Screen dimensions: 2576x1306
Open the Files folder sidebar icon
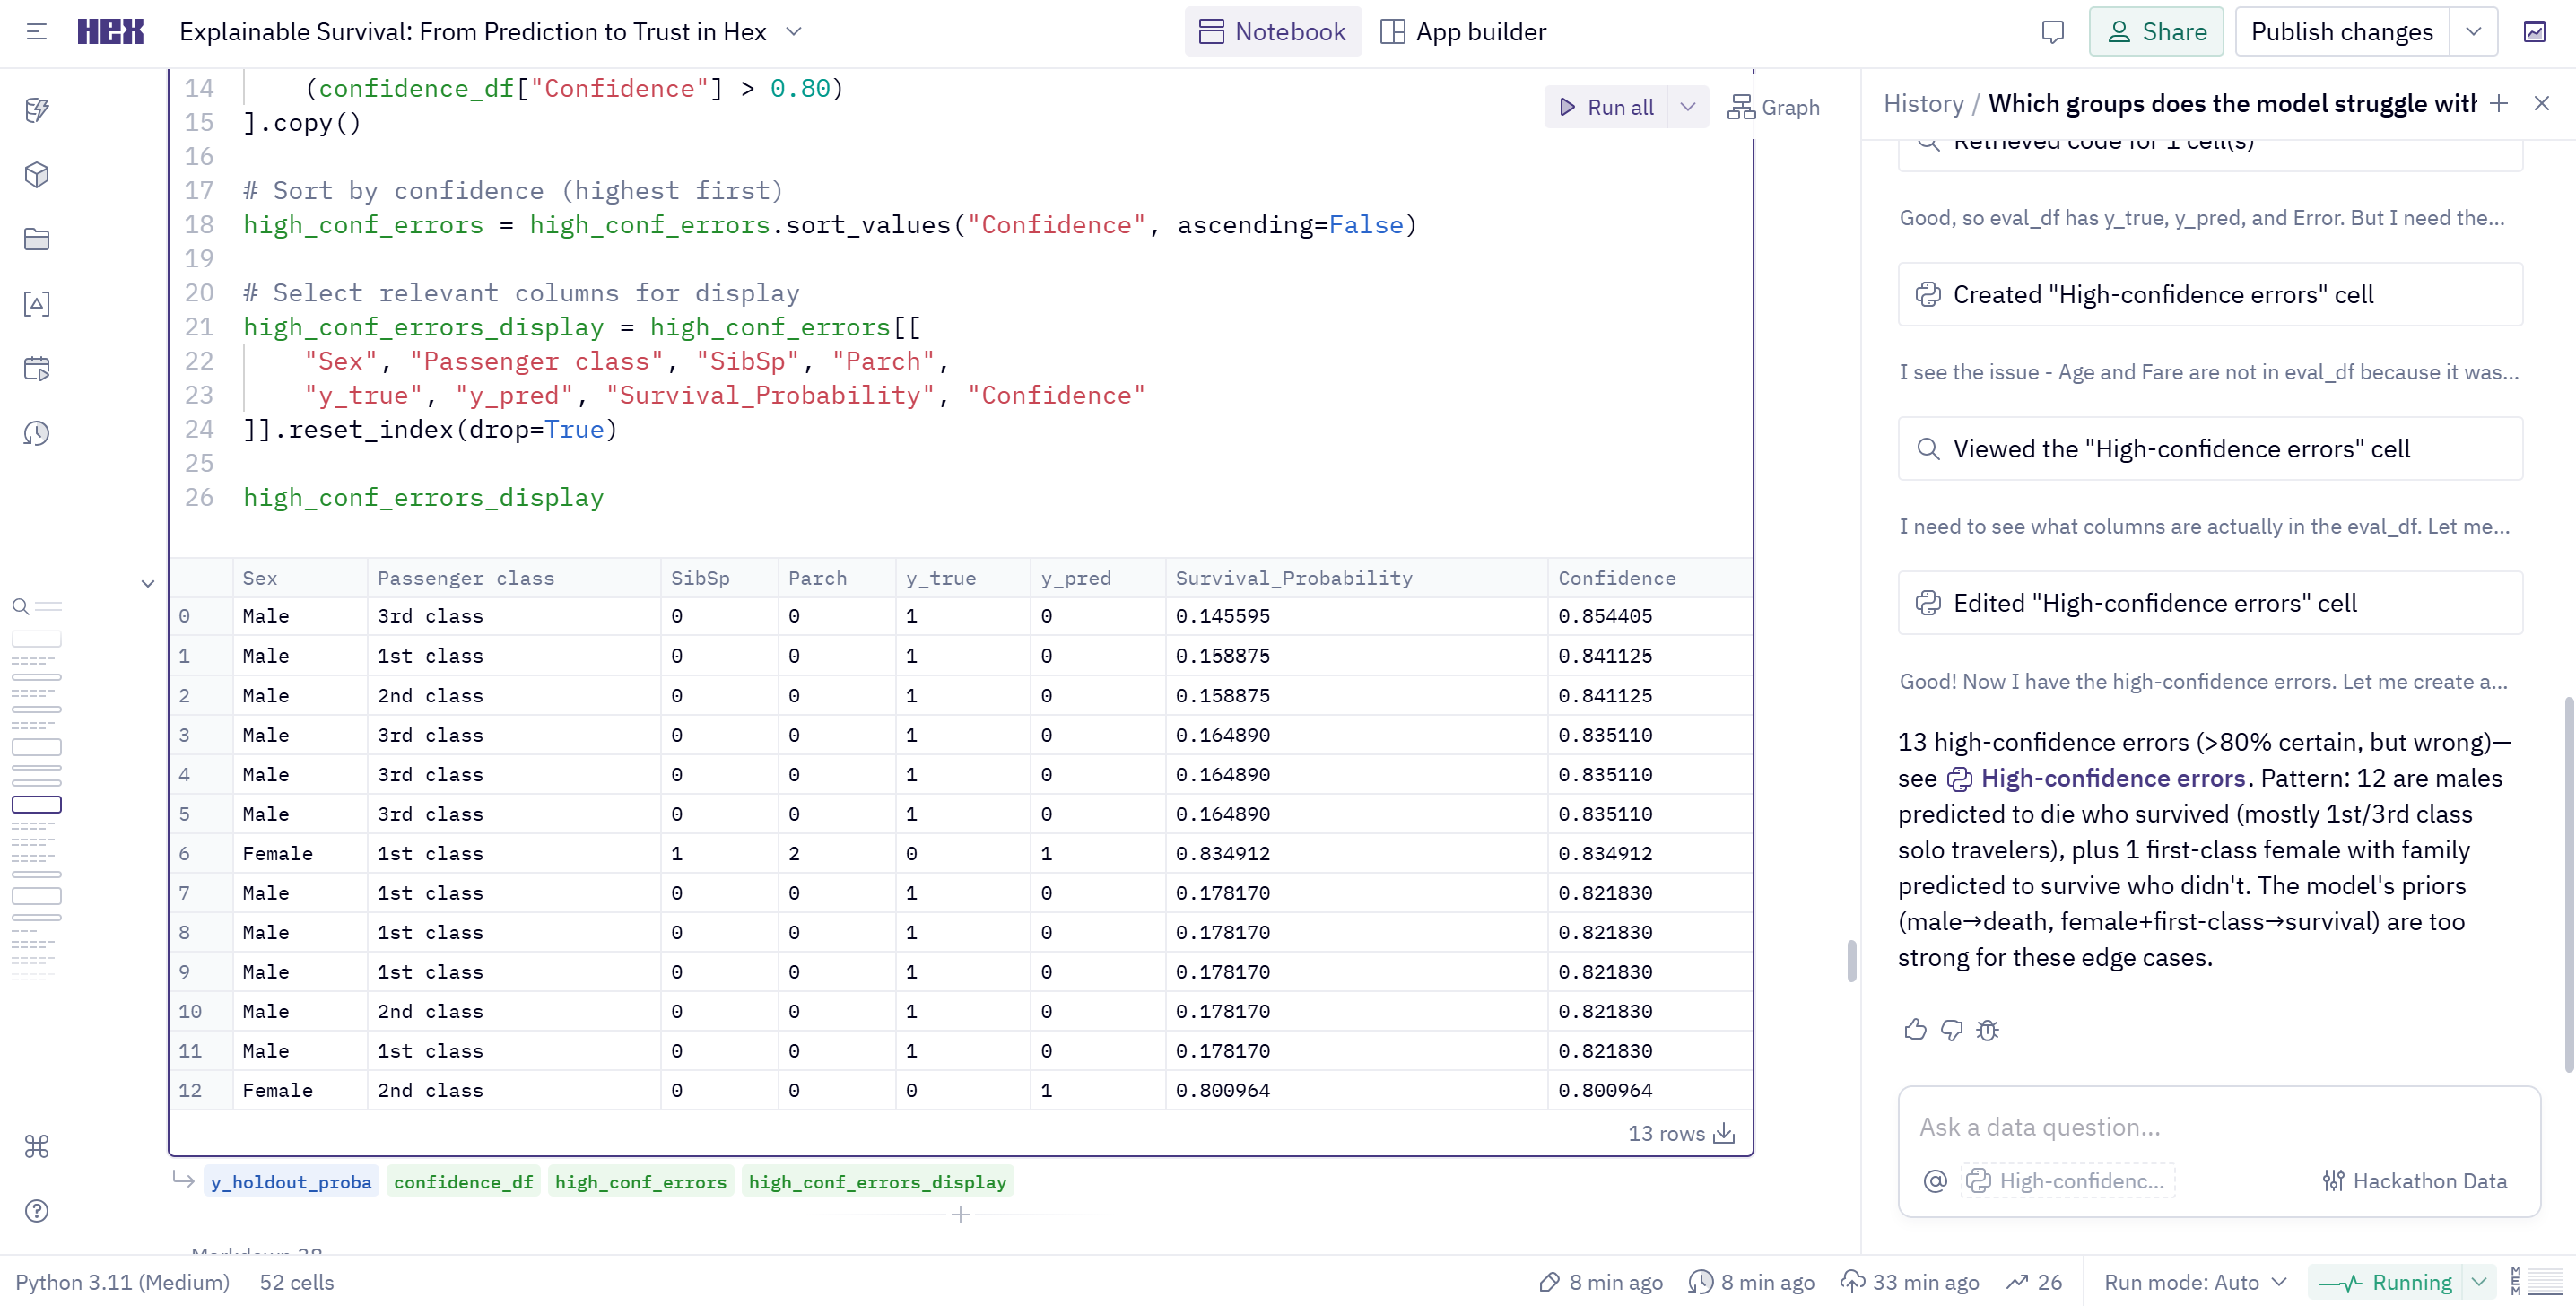point(37,239)
